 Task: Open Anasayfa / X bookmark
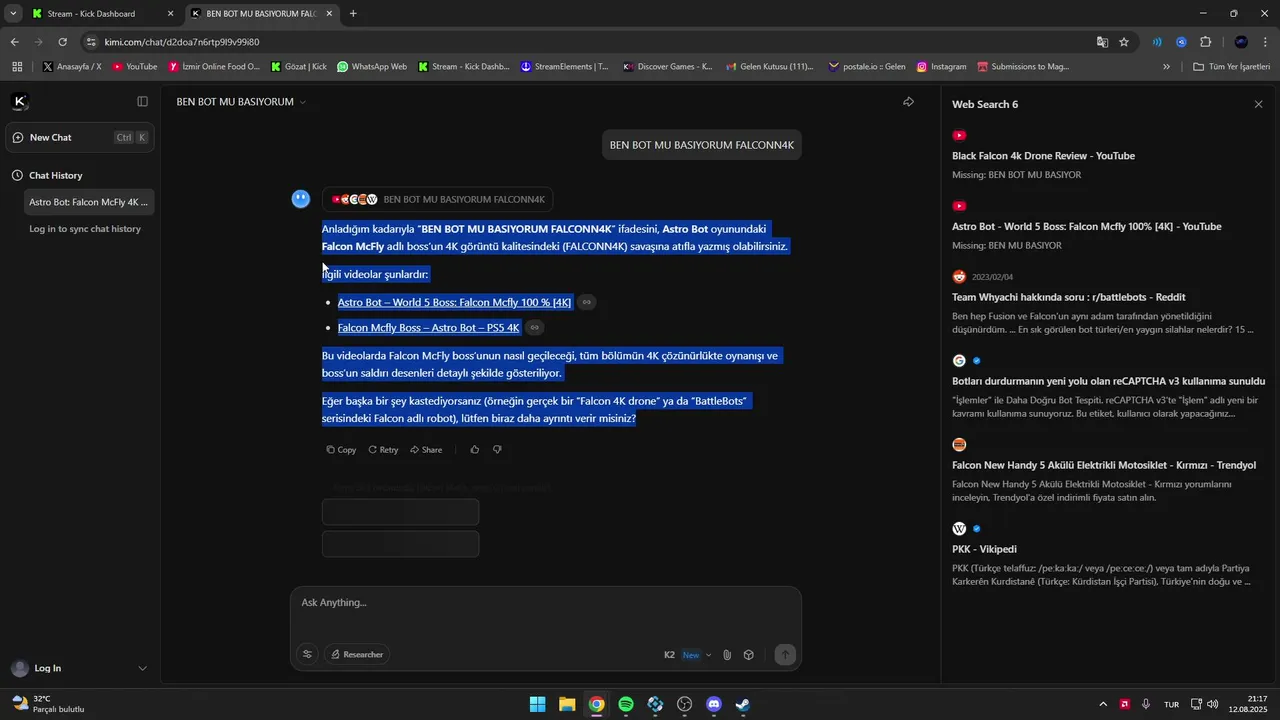click(x=71, y=67)
